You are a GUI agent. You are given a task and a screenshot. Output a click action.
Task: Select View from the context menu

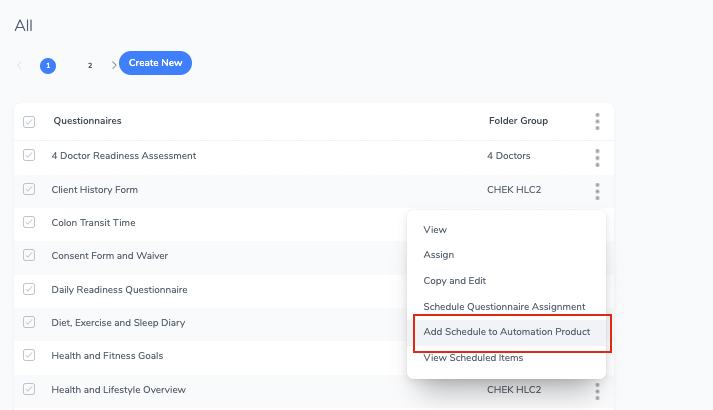pyautogui.click(x=435, y=230)
